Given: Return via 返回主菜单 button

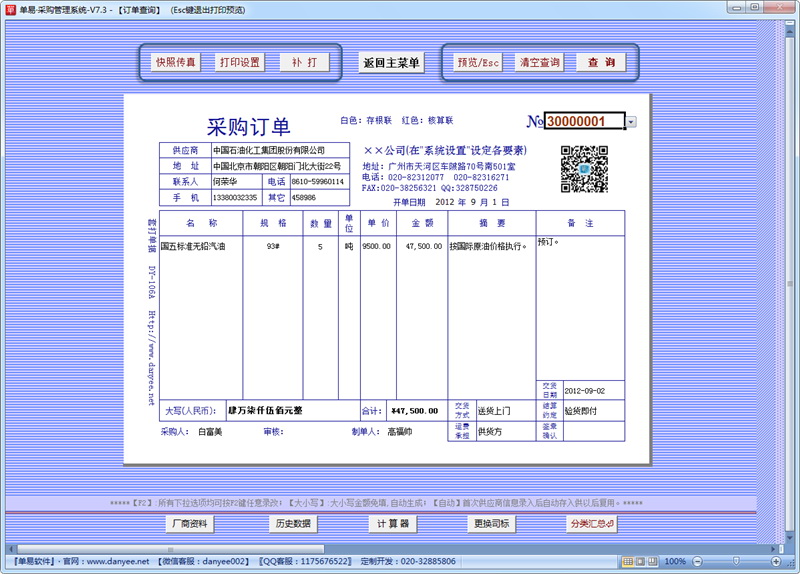Looking at the screenshot, I should pyautogui.click(x=391, y=63).
